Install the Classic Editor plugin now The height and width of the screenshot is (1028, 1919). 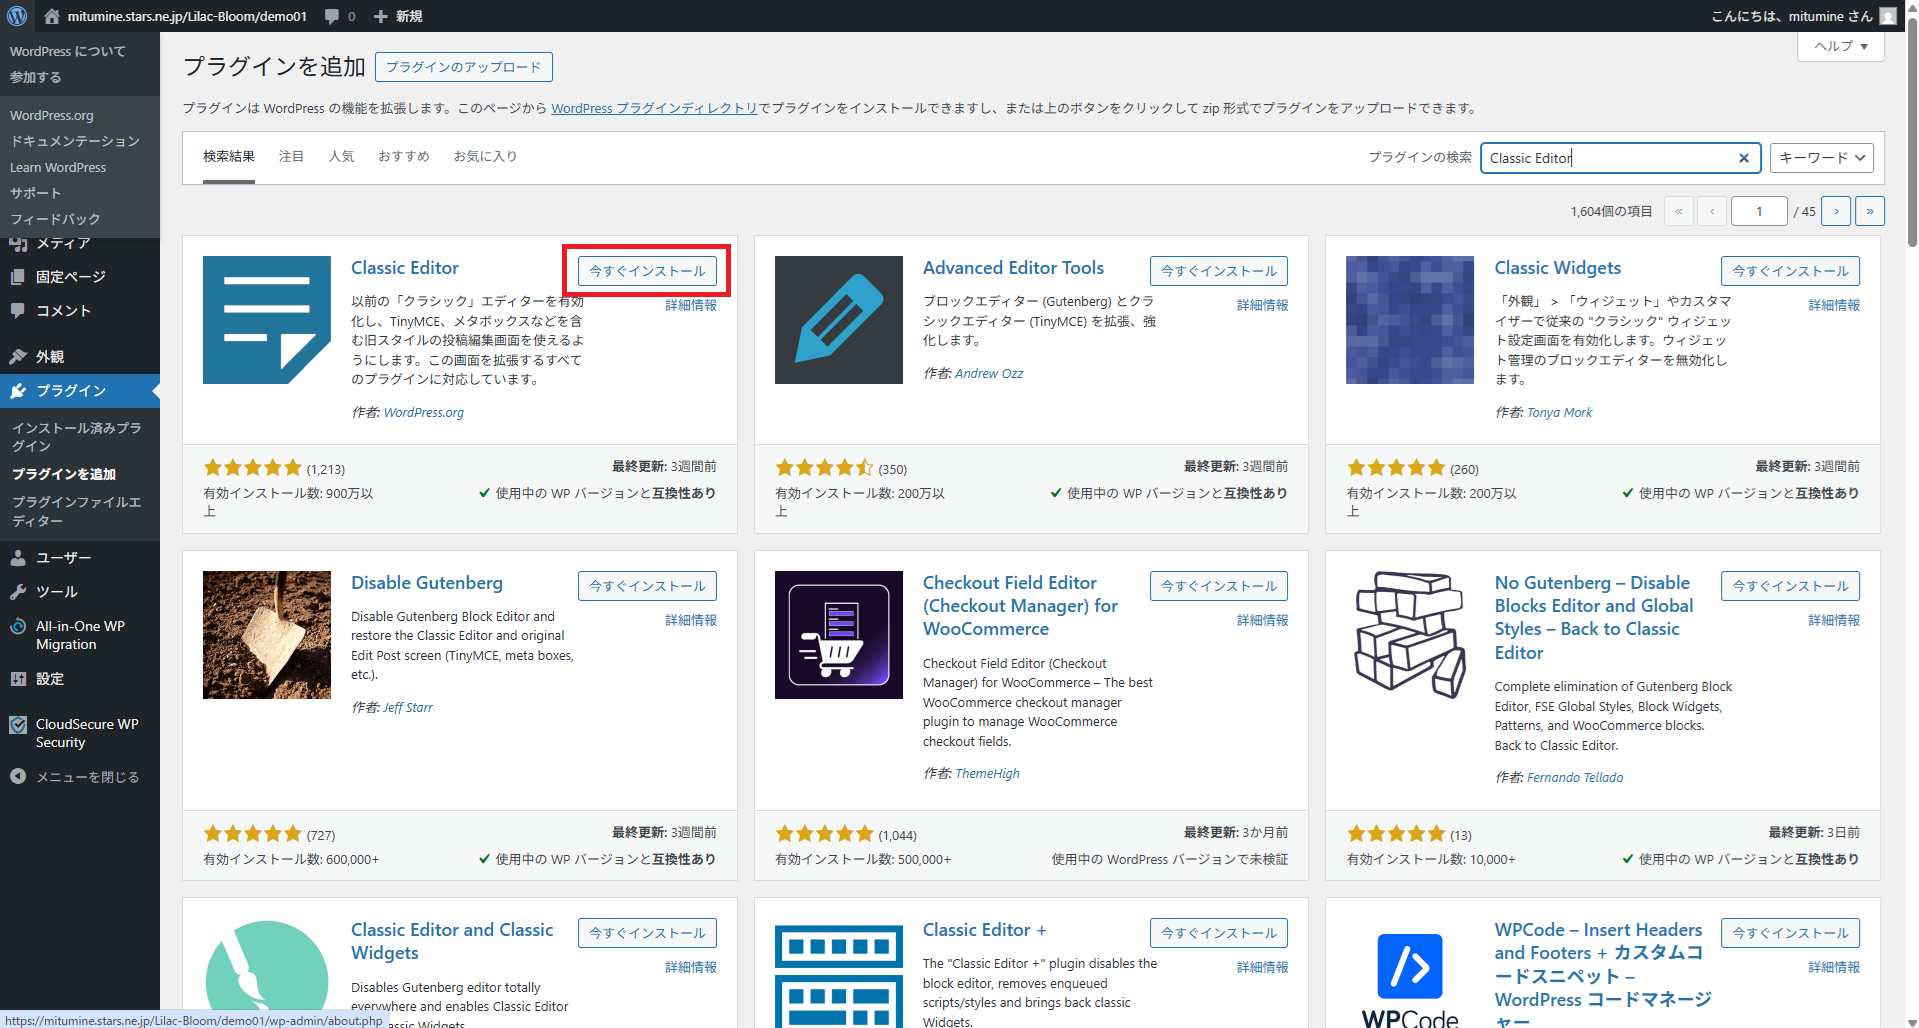click(x=646, y=271)
